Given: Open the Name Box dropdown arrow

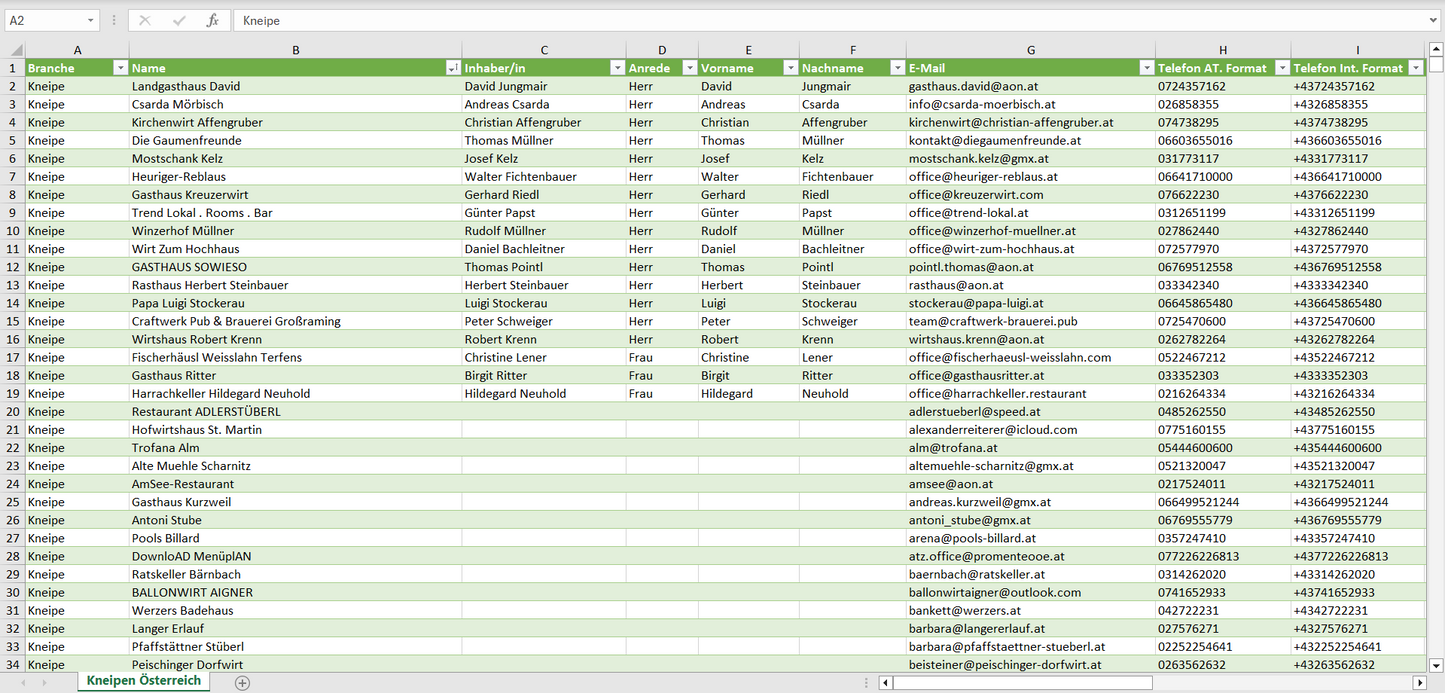Looking at the screenshot, I should point(91,20).
